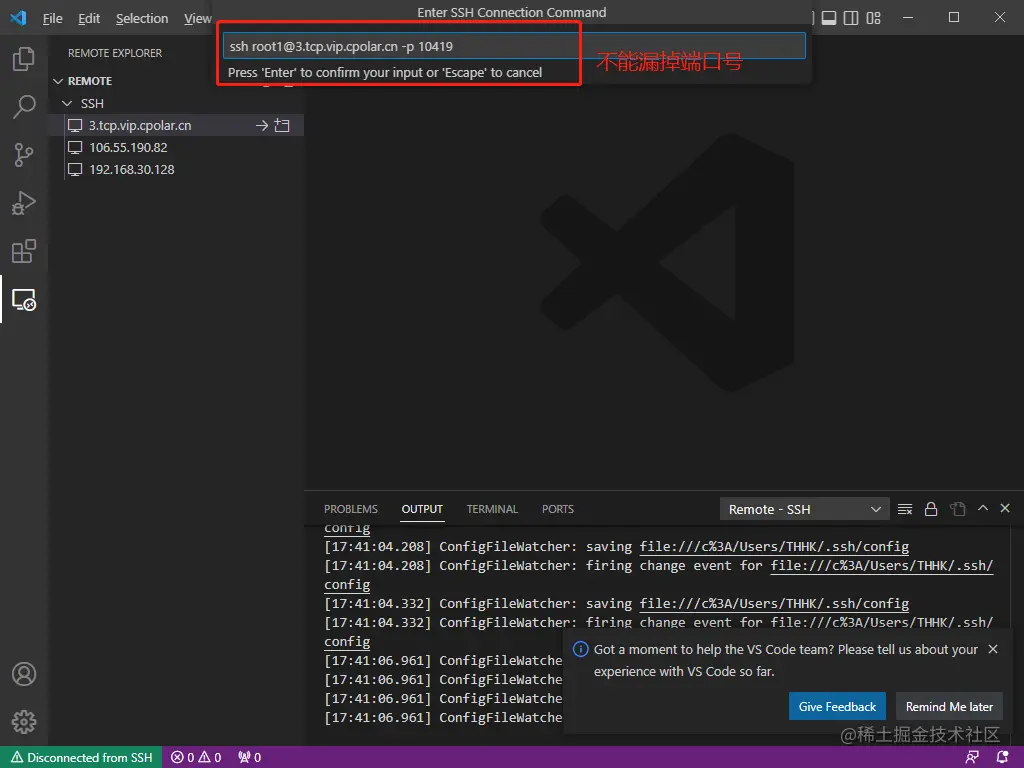This screenshot has height=768, width=1024.
Task: Select host 3.tcp.vip.cpolar.cn
Action: tap(140, 125)
